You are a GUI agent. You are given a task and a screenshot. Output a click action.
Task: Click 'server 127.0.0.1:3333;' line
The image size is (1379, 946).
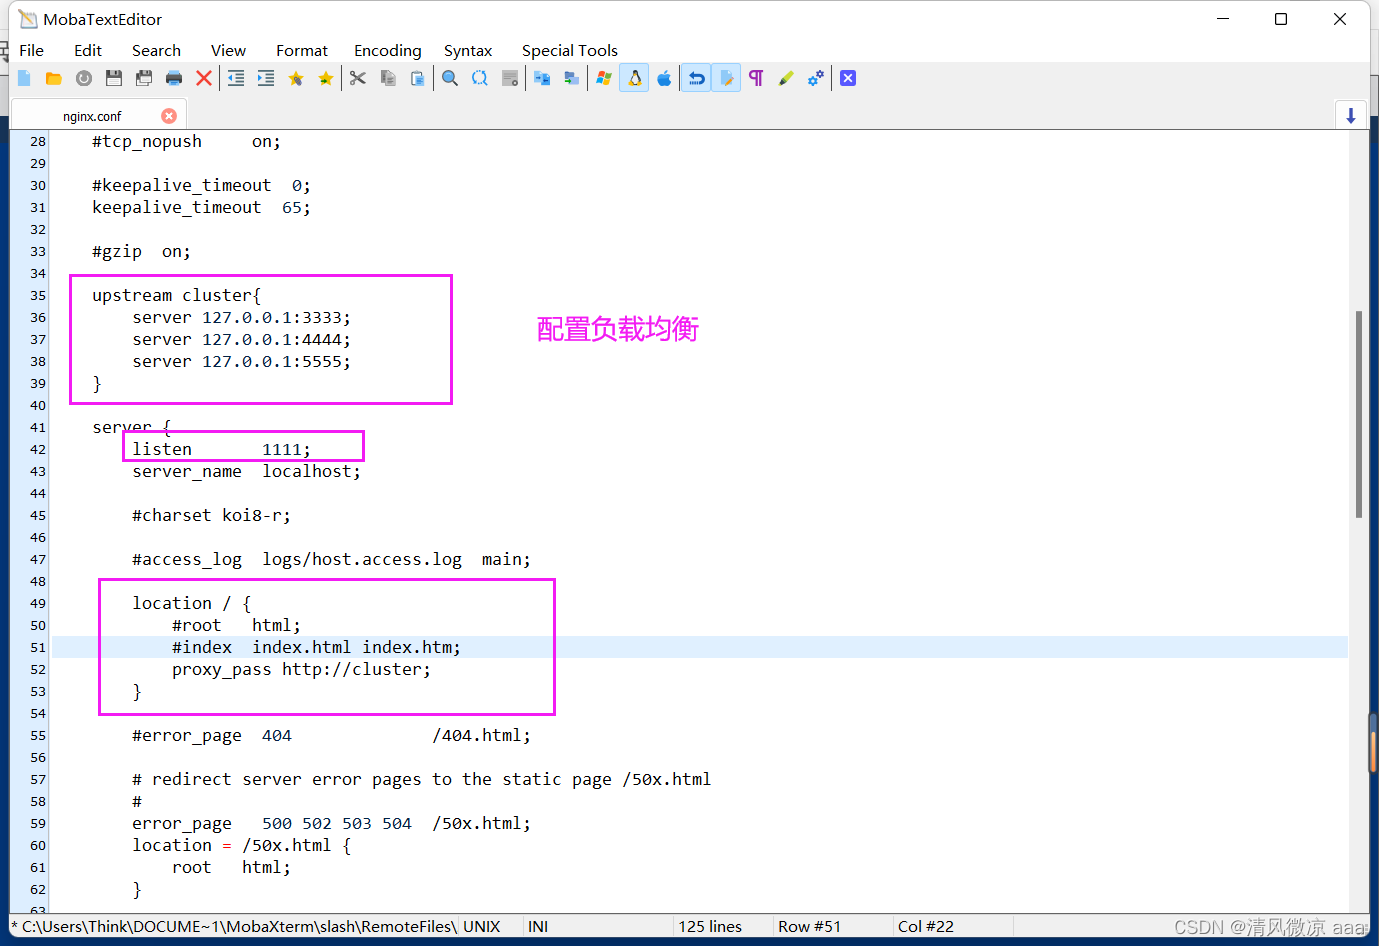[242, 317]
